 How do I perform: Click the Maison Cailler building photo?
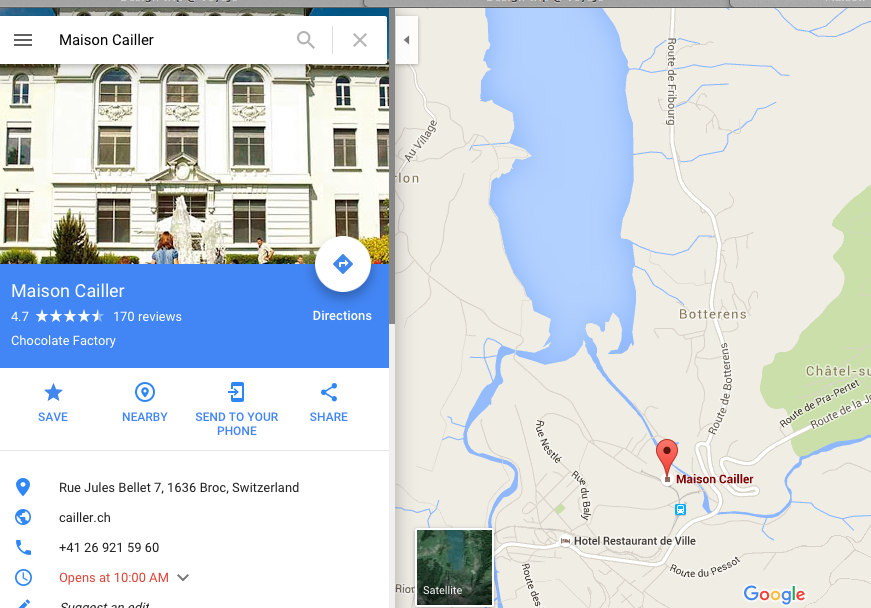(194, 164)
